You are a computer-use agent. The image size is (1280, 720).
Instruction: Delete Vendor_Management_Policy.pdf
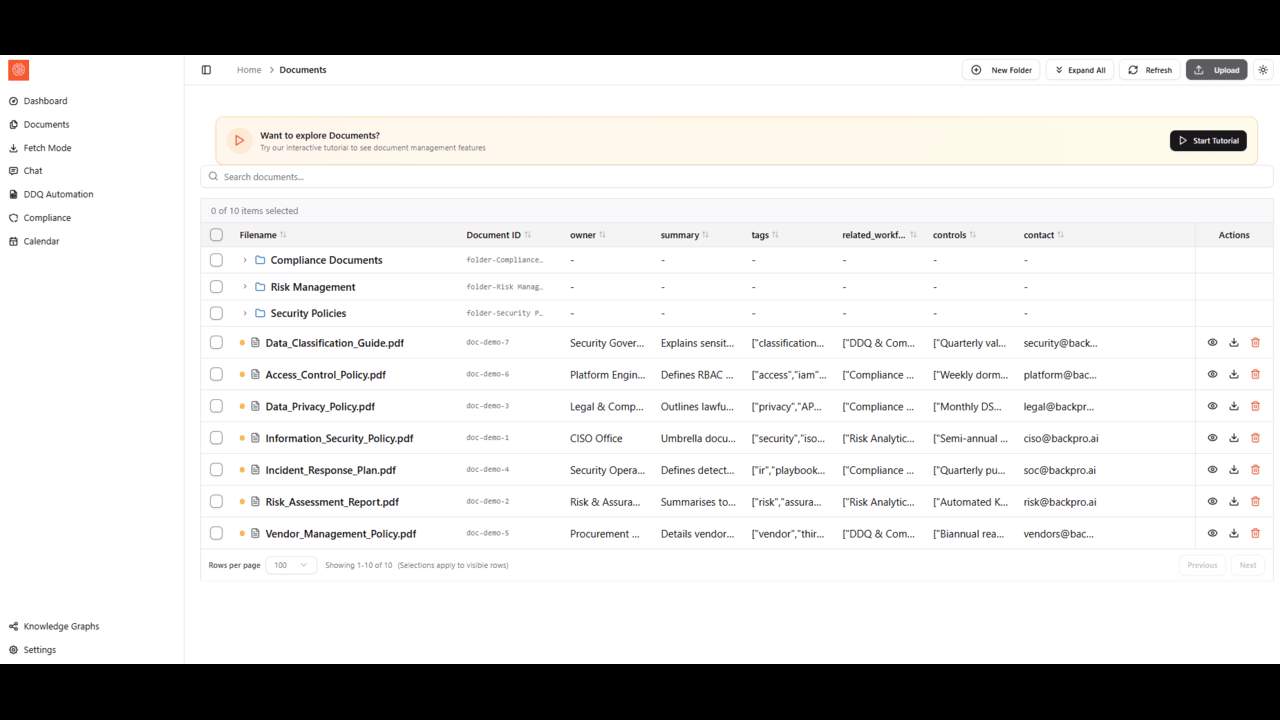coord(1255,533)
